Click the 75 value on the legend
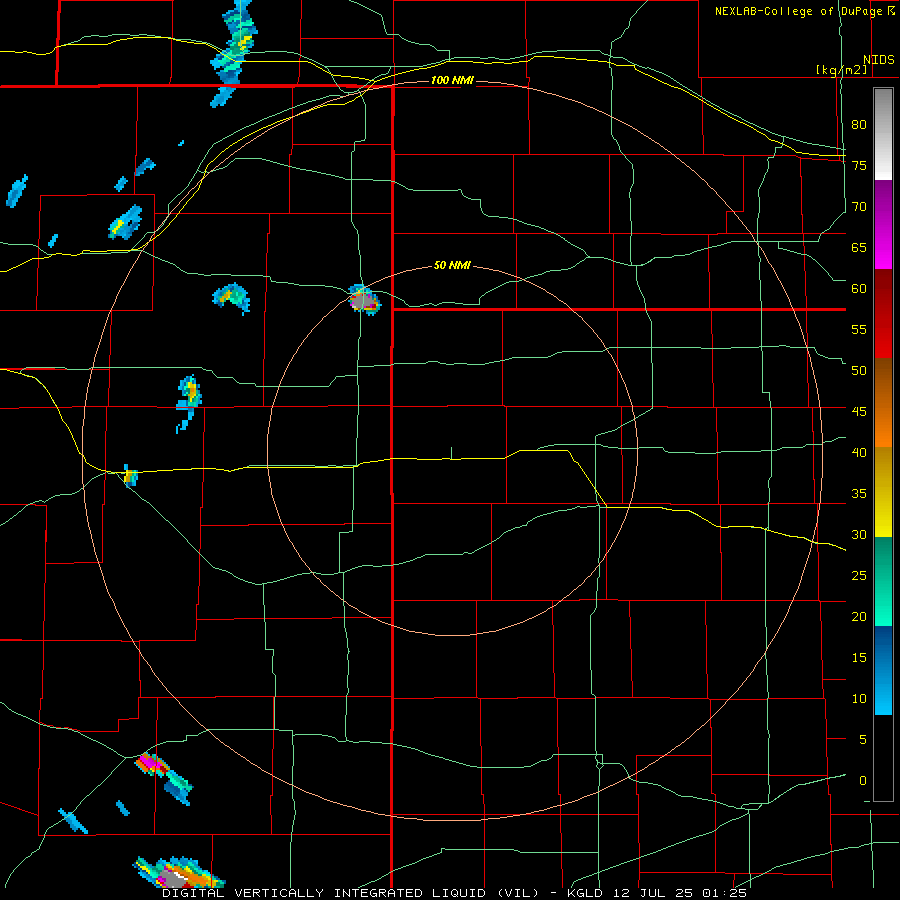The image size is (900, 900). tap(859, 166)
